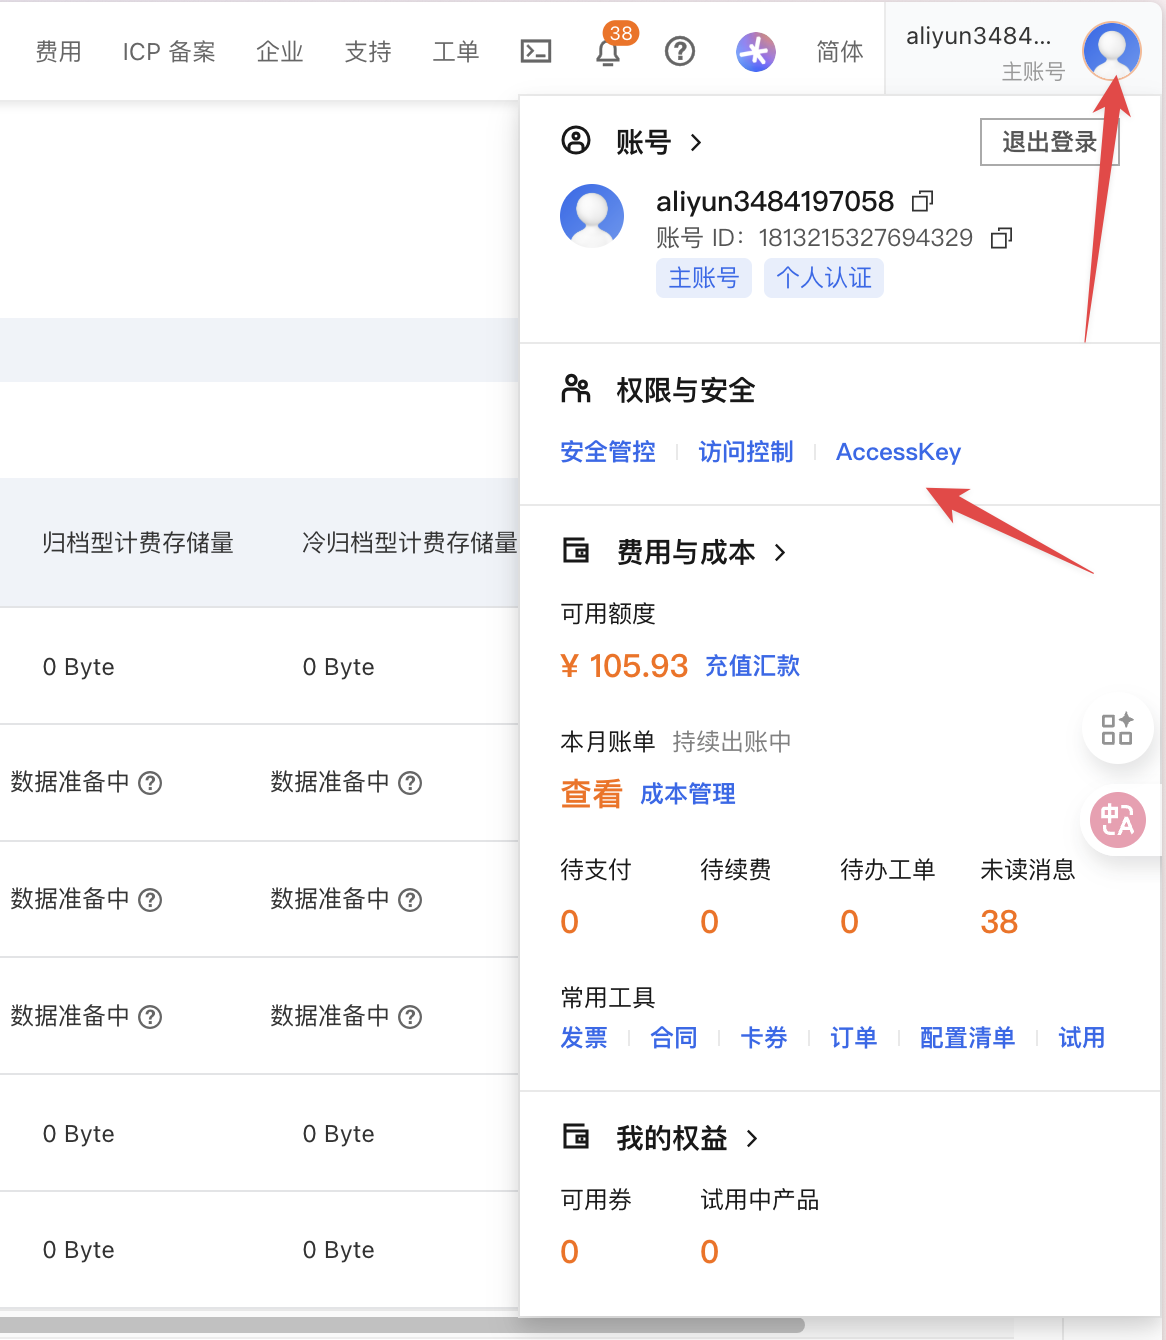
Task: View notifications via the bell icon
Action: click(607, 53)
